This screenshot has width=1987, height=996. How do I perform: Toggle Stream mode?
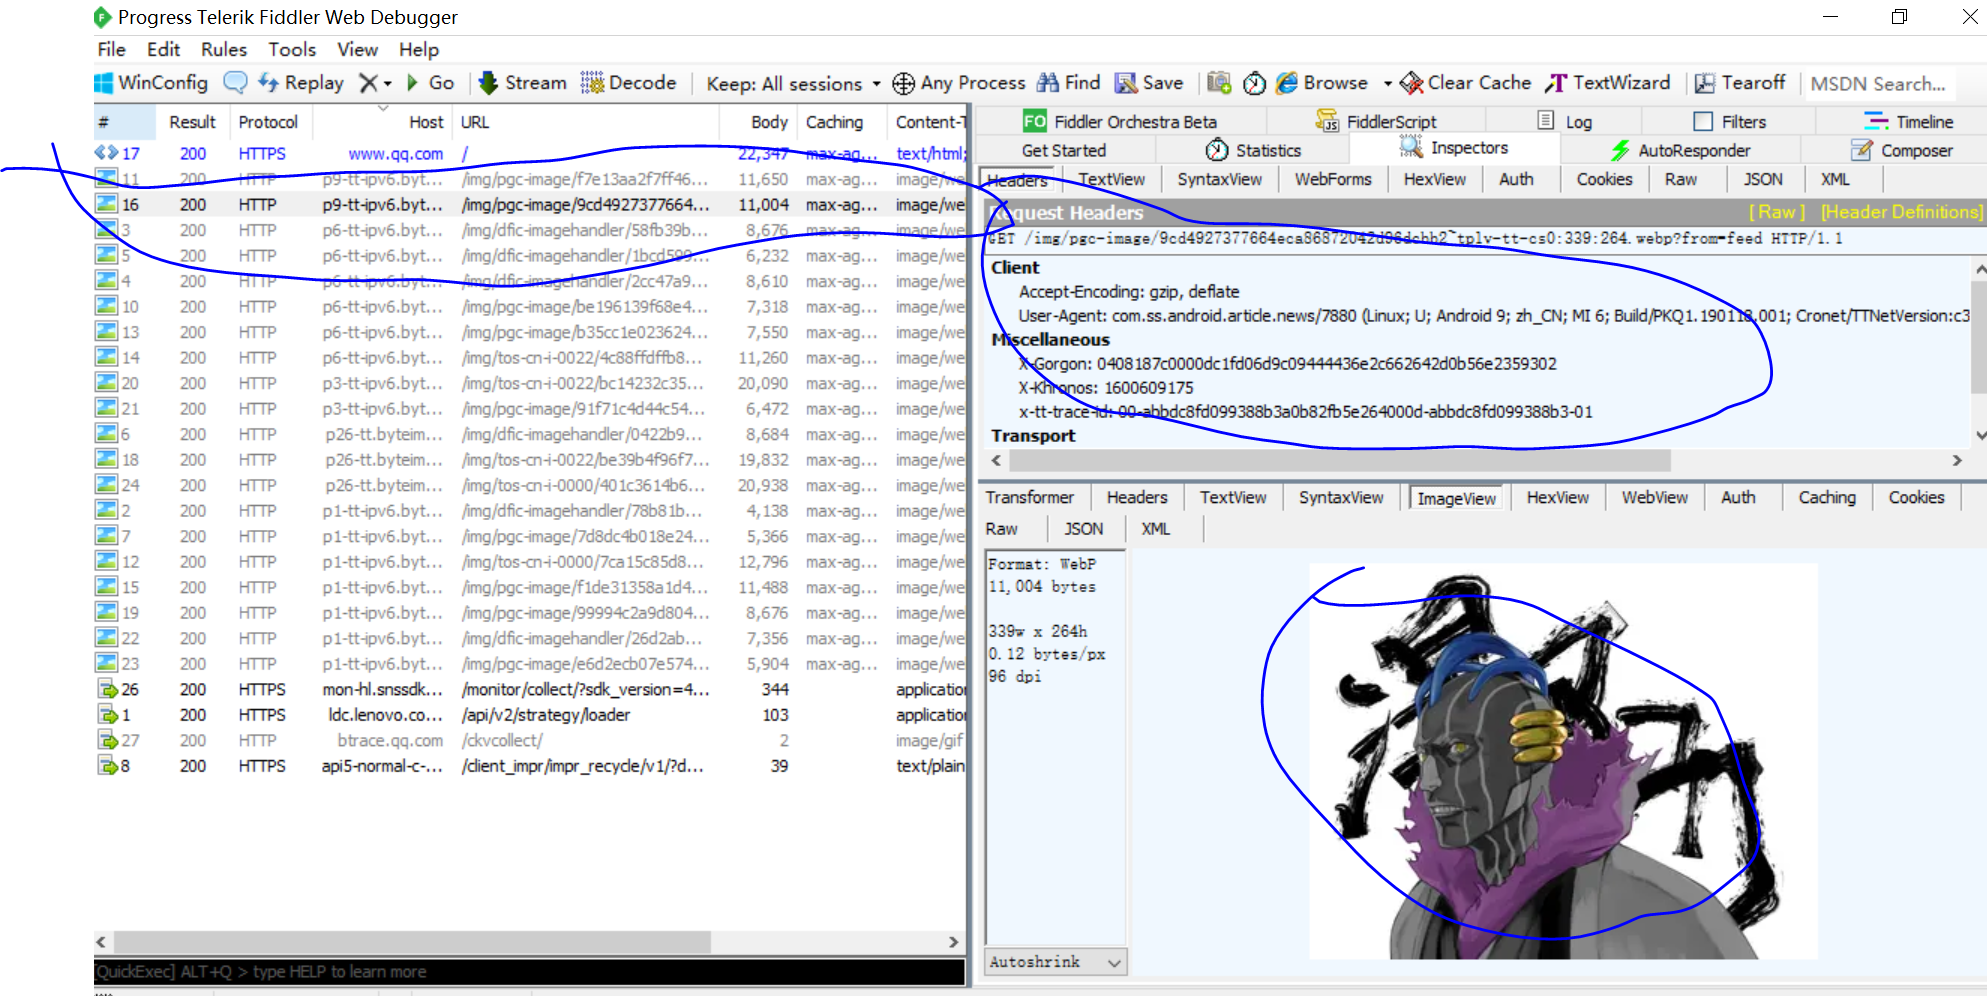click(523, 83)
